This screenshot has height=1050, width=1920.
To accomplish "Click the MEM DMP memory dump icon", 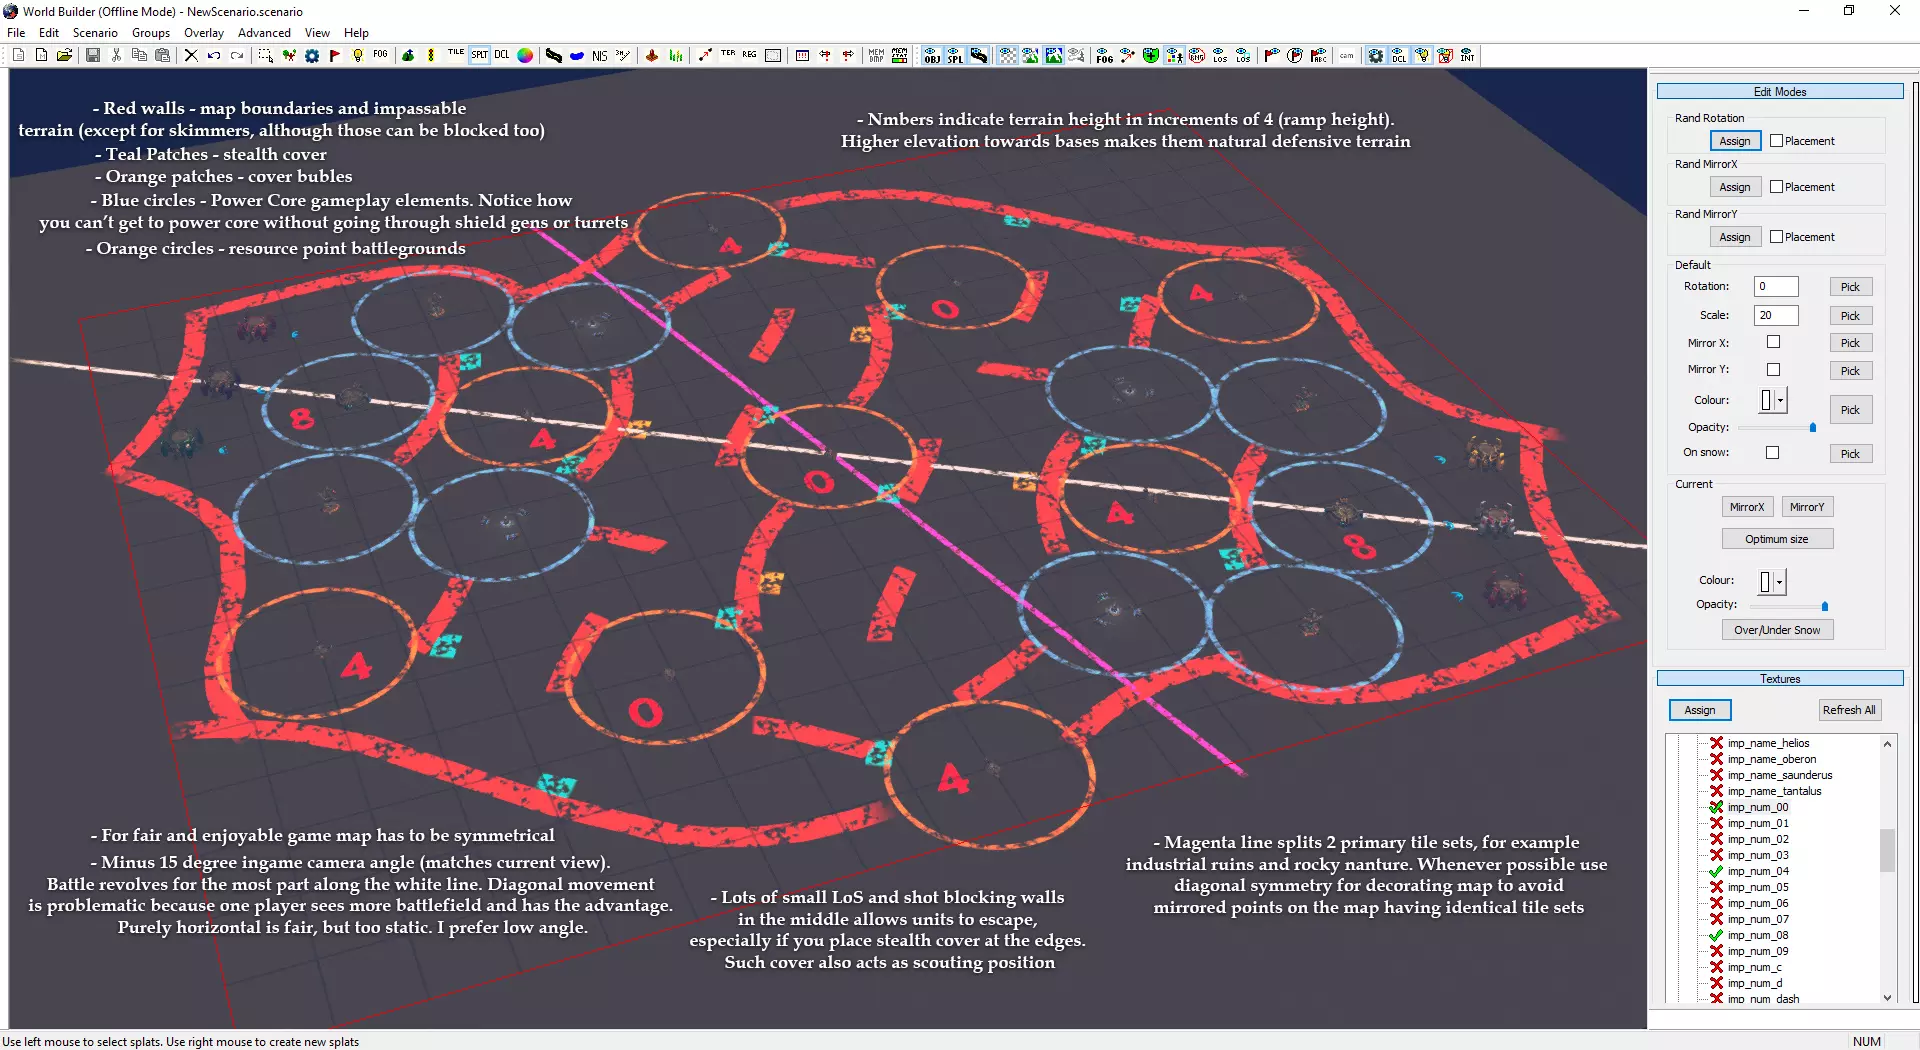I will click(877, 56).
